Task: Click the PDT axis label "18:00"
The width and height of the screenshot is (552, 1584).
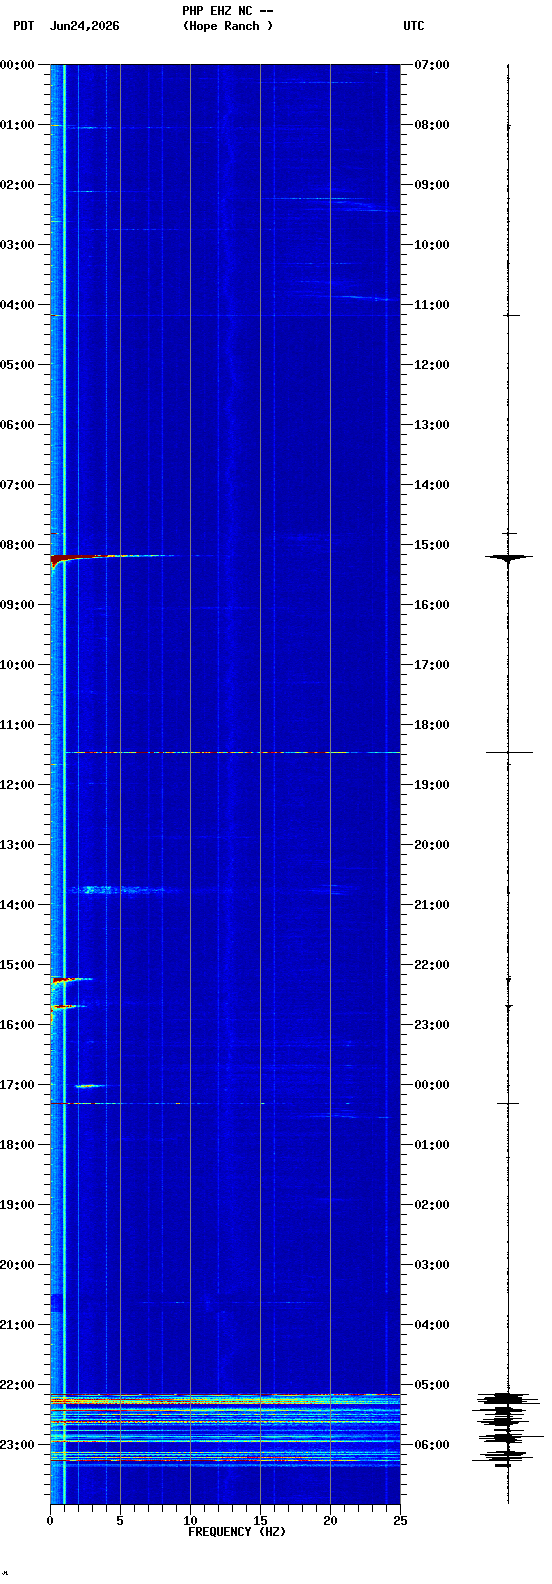Action: [18, 1145]
